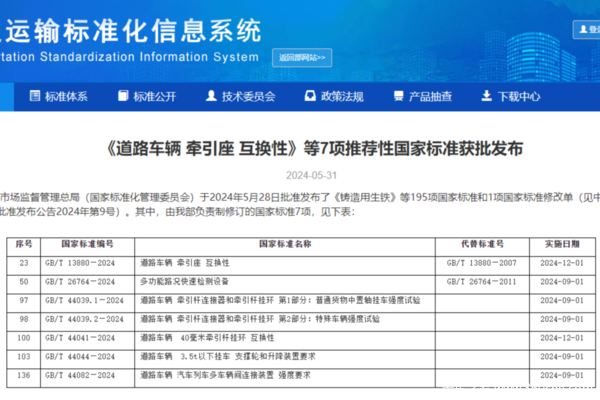Screen dimensions: 600x400
Task: Select the GB/T 44039.1-2024 table row
Action: click(300, 300)
